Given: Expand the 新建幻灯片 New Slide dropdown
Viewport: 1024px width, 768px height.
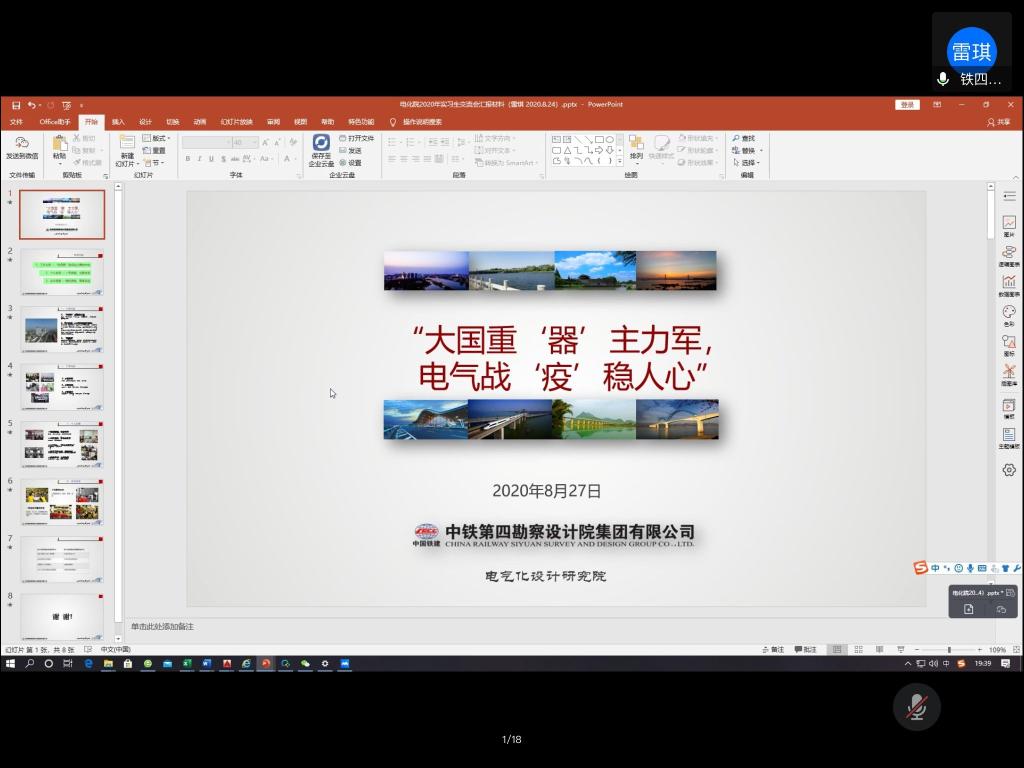Looking at the screenshot, I should click(138, 163).
